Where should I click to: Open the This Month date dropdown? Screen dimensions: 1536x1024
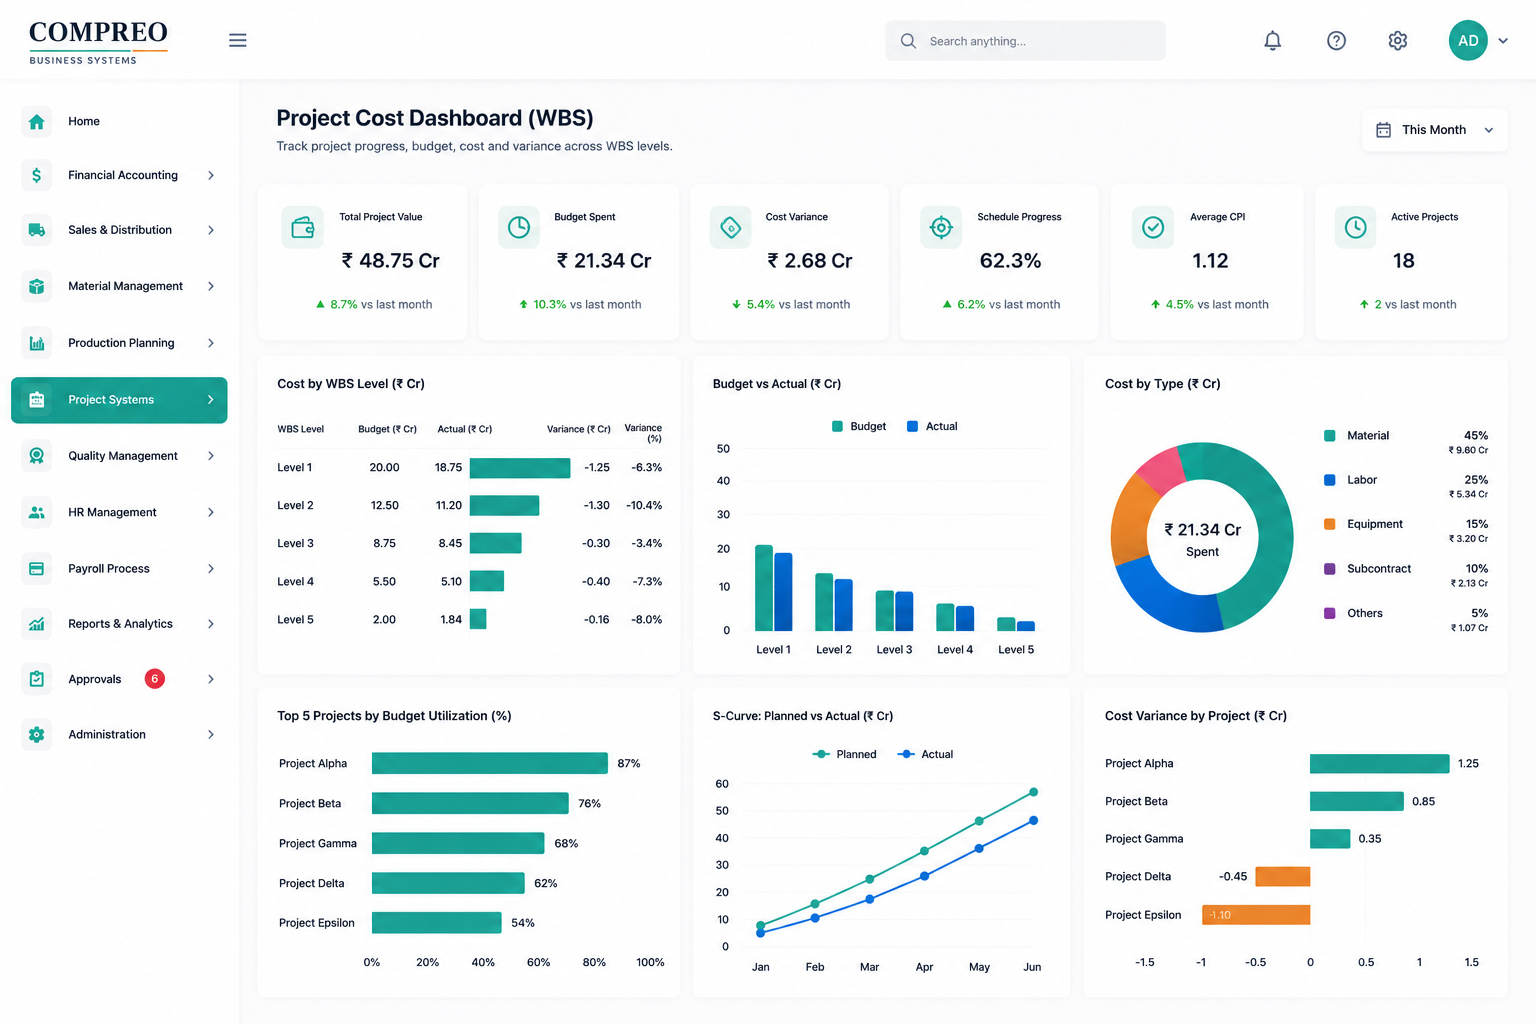click(1434, 130)
